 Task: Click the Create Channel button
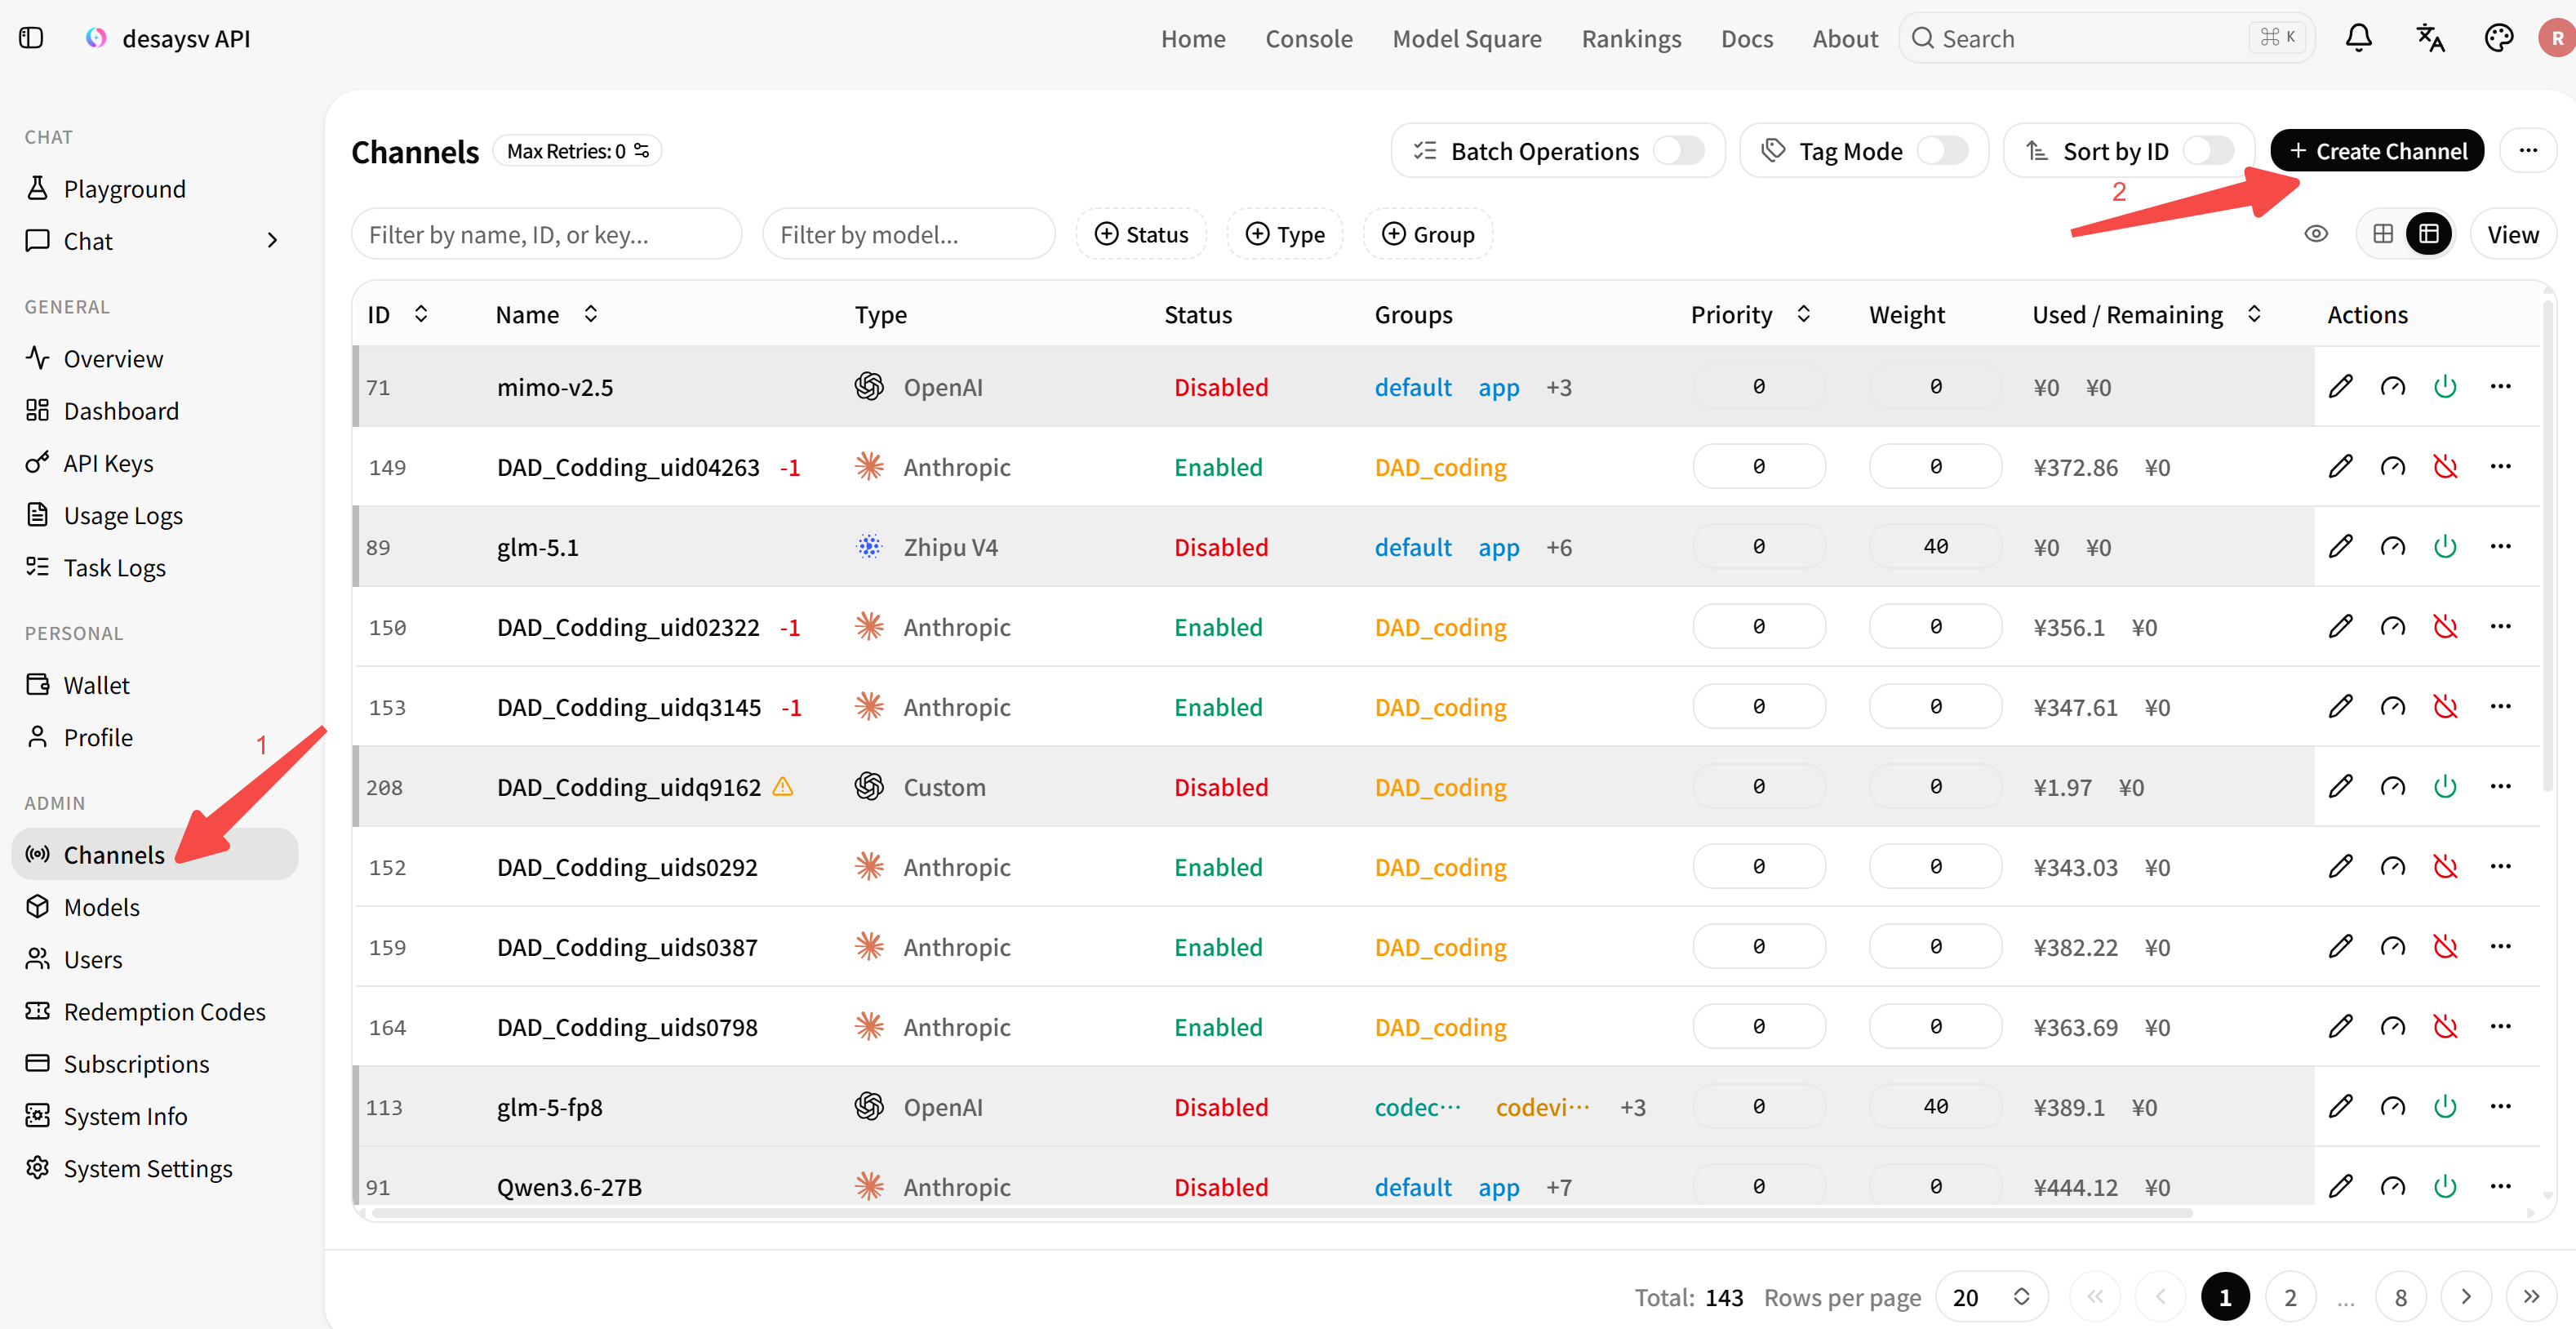pyautogui.click(x=2376, y=150)
